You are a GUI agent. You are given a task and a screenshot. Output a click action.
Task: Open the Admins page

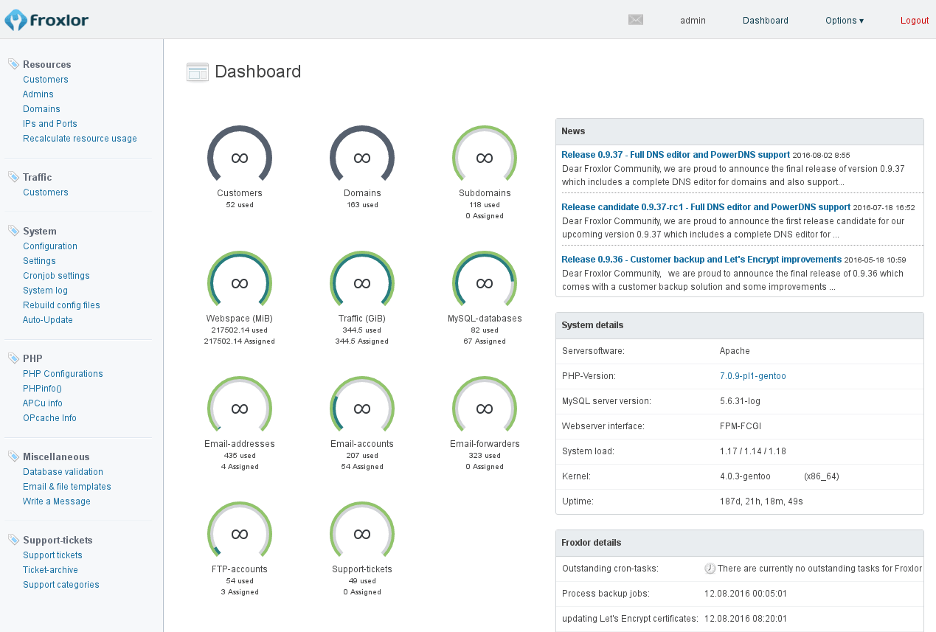pyautogui.click(x=38, y=94)
